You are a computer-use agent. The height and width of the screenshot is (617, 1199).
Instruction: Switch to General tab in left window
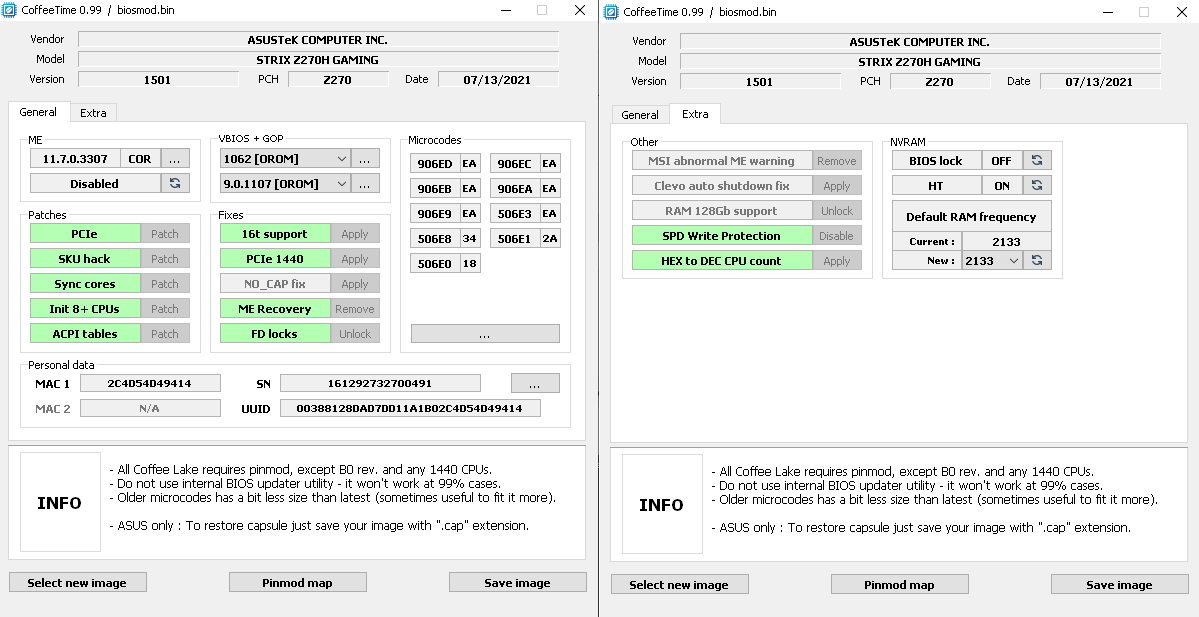click(x=38, y=112)
